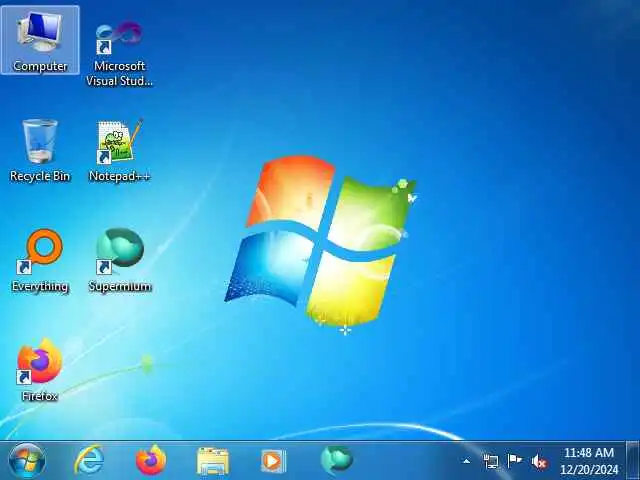Click the Everything label text
The image size is (640, 480).
(x=40, y=286)
